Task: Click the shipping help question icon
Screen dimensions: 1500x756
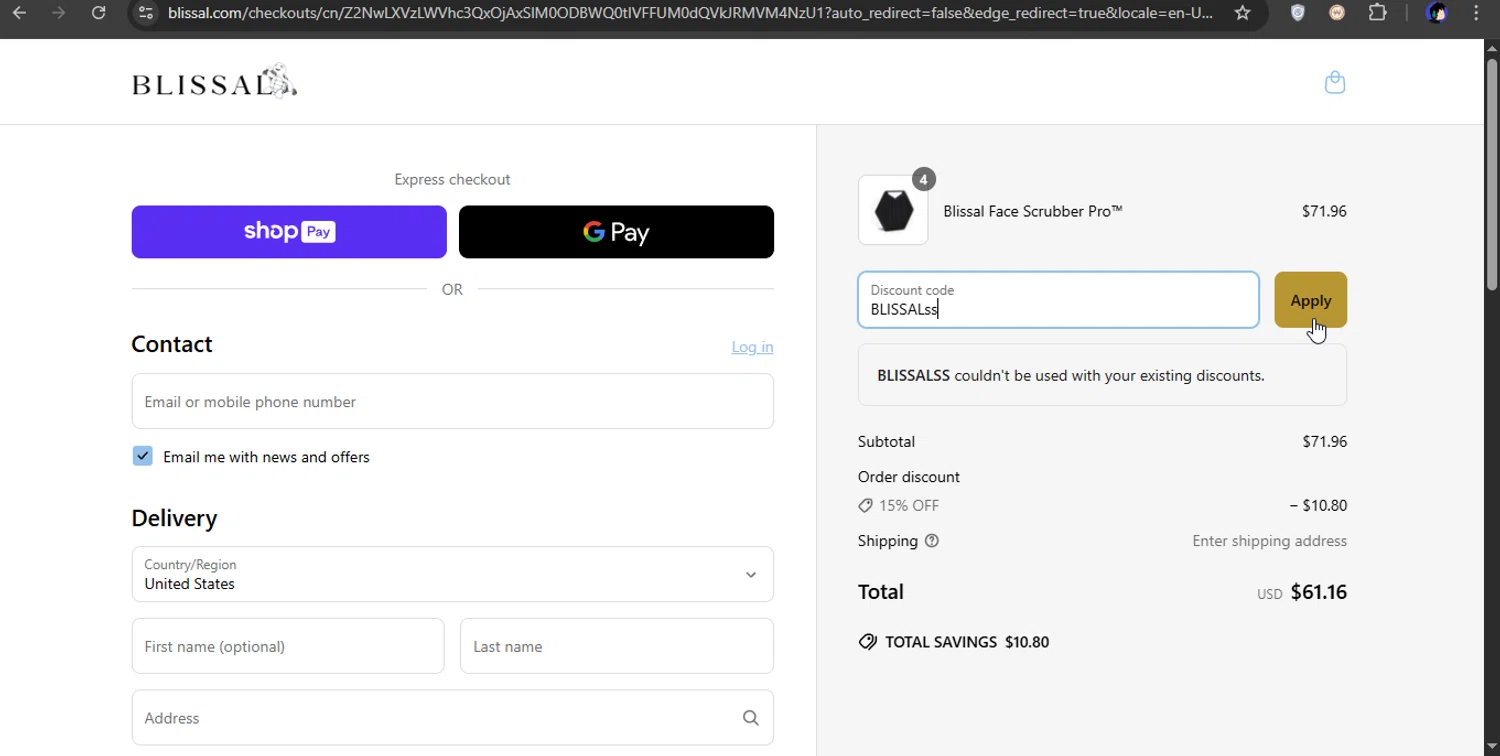Action: [x=932, y=541]
